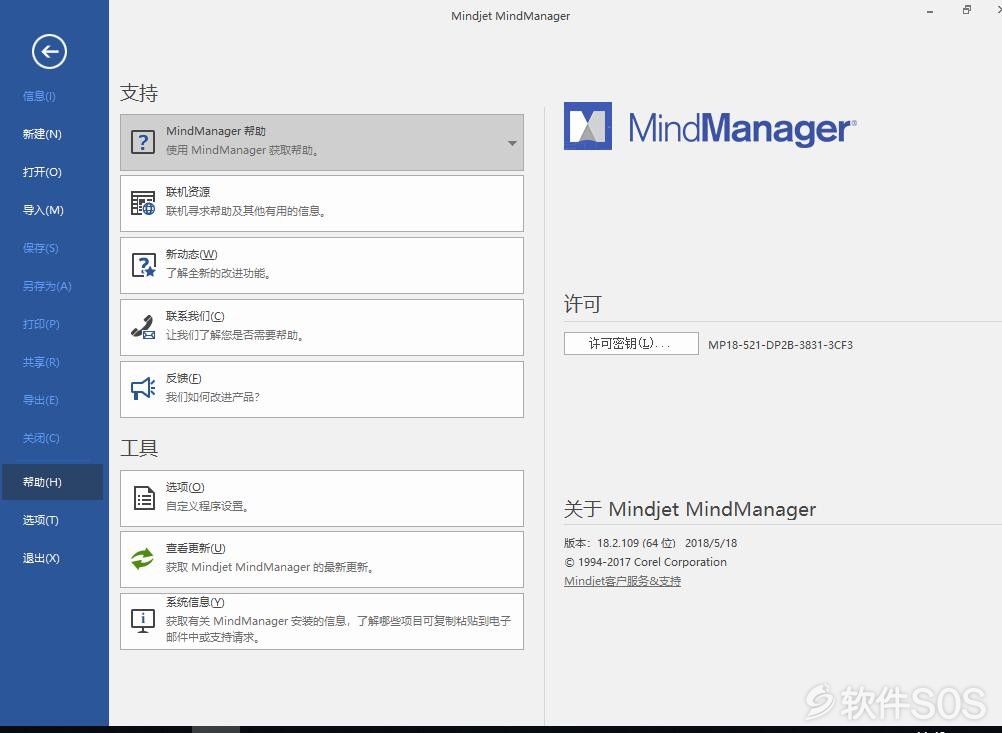Click the MindManager logo image
This screenshot has width=1002, height=733.
click(710, 127)
